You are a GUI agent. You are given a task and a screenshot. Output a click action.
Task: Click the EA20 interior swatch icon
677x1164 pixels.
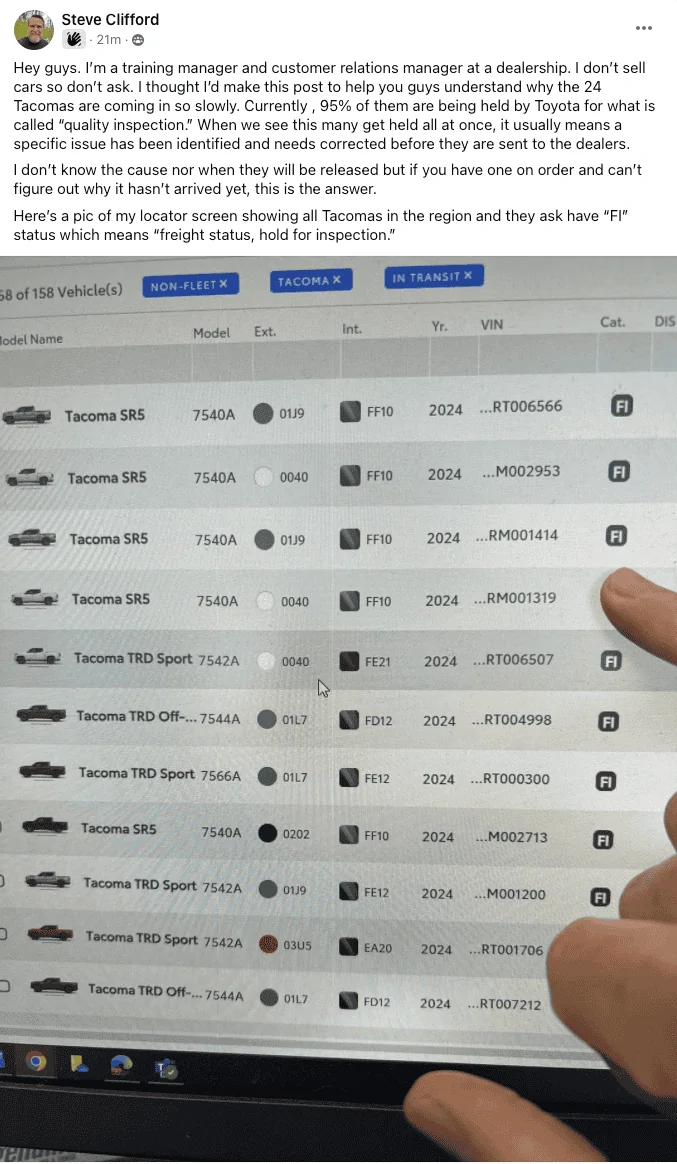click(349, 946)
